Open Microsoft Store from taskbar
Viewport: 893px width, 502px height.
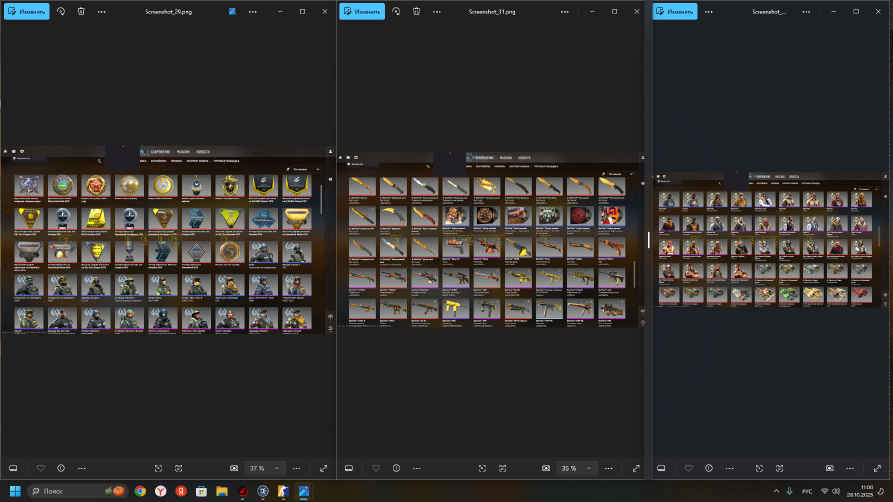(x=201, y=491)
